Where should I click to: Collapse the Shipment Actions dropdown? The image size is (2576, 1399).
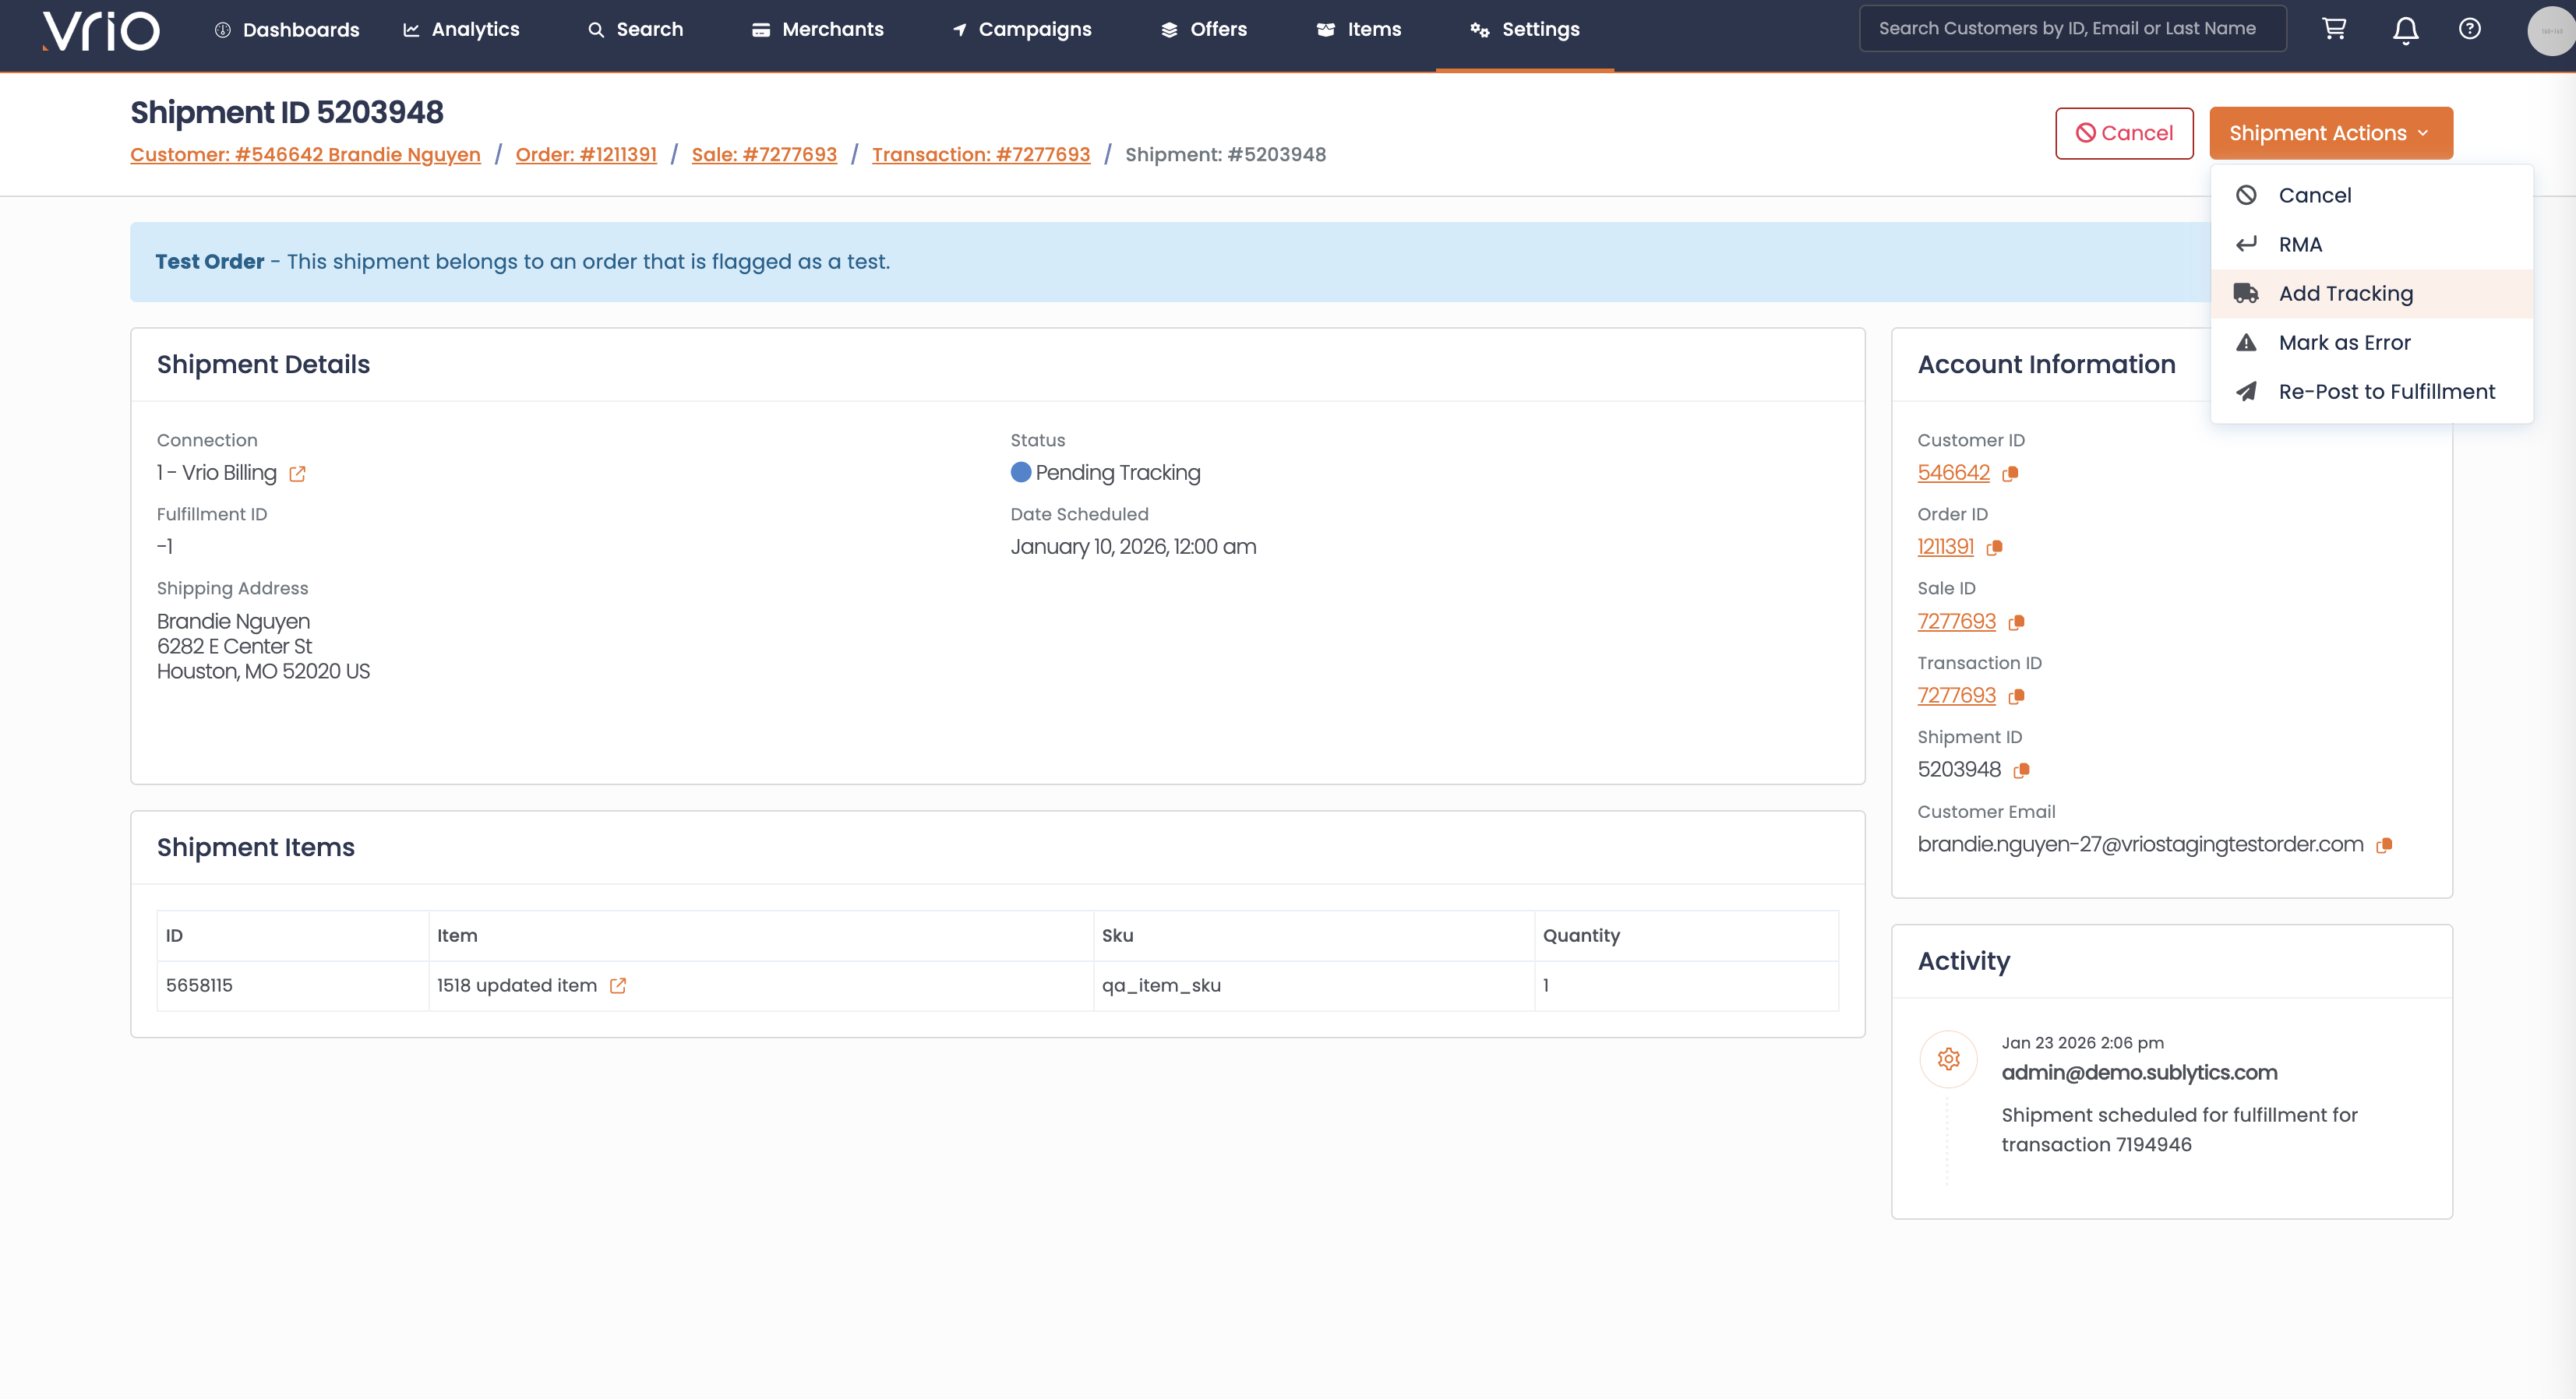(2330, 133)
